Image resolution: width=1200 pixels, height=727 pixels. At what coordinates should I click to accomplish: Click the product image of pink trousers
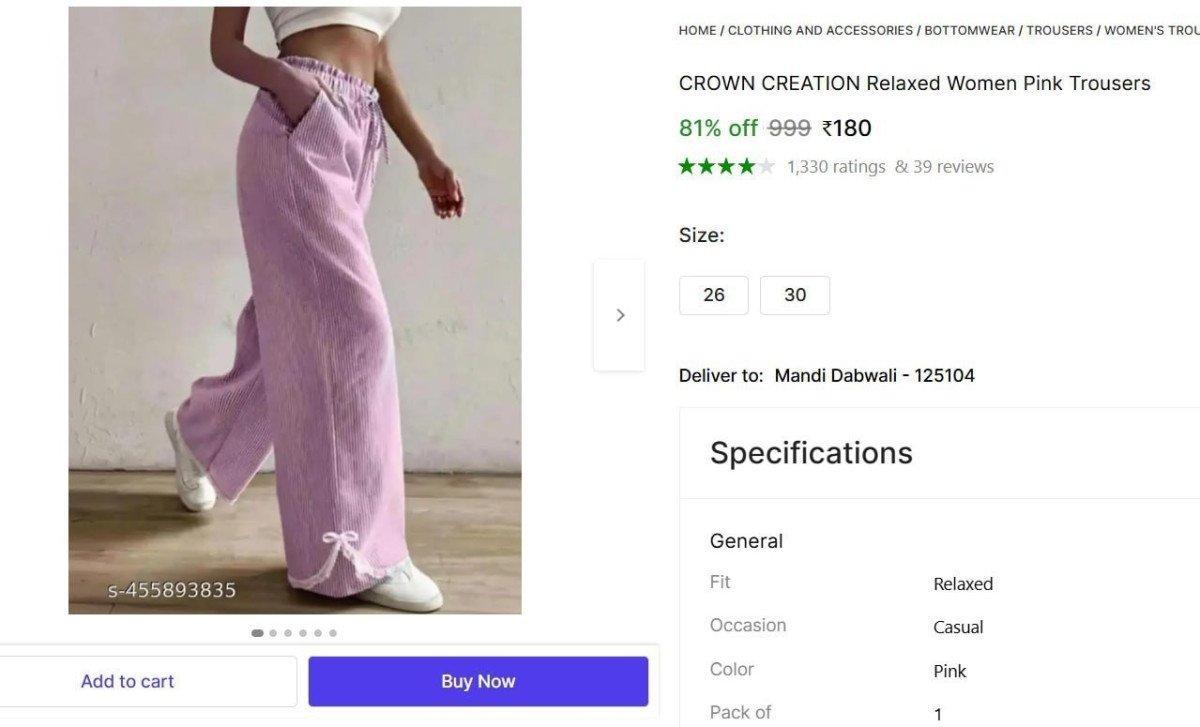point(294,310)
